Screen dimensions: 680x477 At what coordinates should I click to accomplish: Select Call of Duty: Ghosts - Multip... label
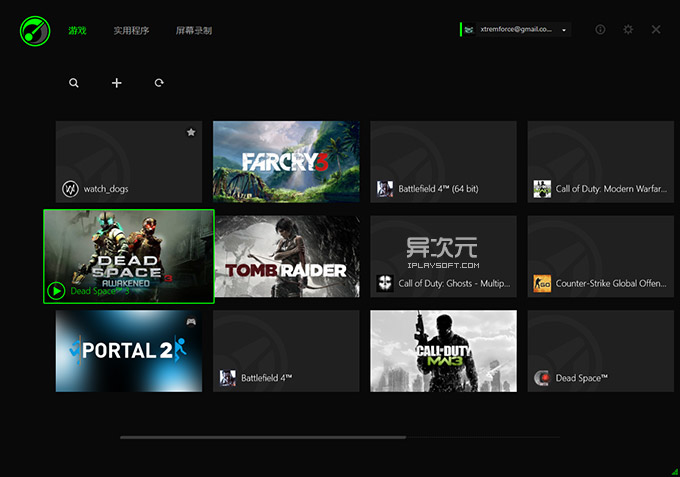pos(454,284)
